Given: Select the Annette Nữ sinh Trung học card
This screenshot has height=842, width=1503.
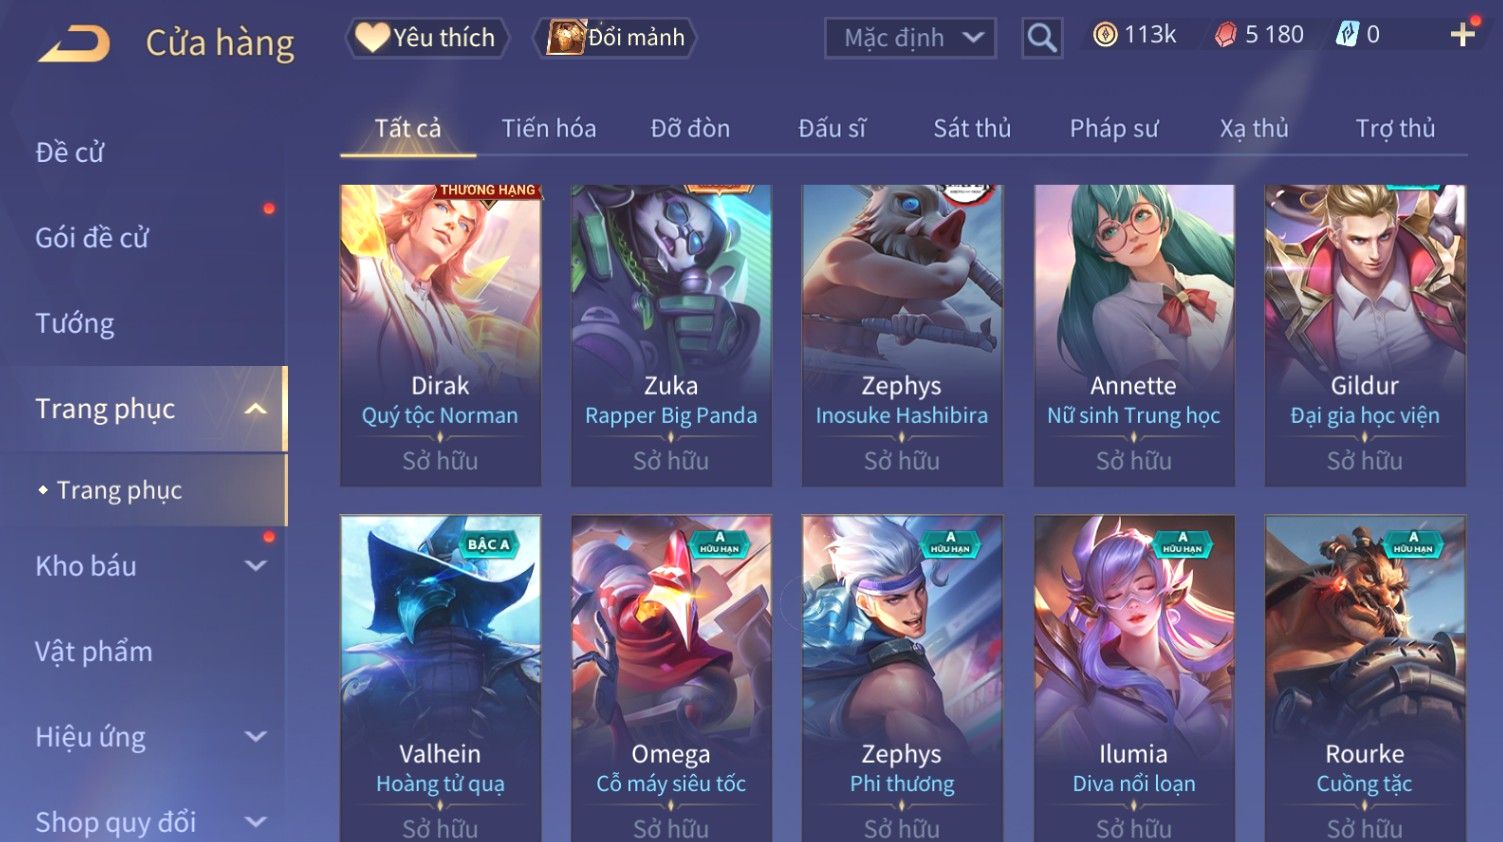Looking at the screenshot, I should (1134, 335).
